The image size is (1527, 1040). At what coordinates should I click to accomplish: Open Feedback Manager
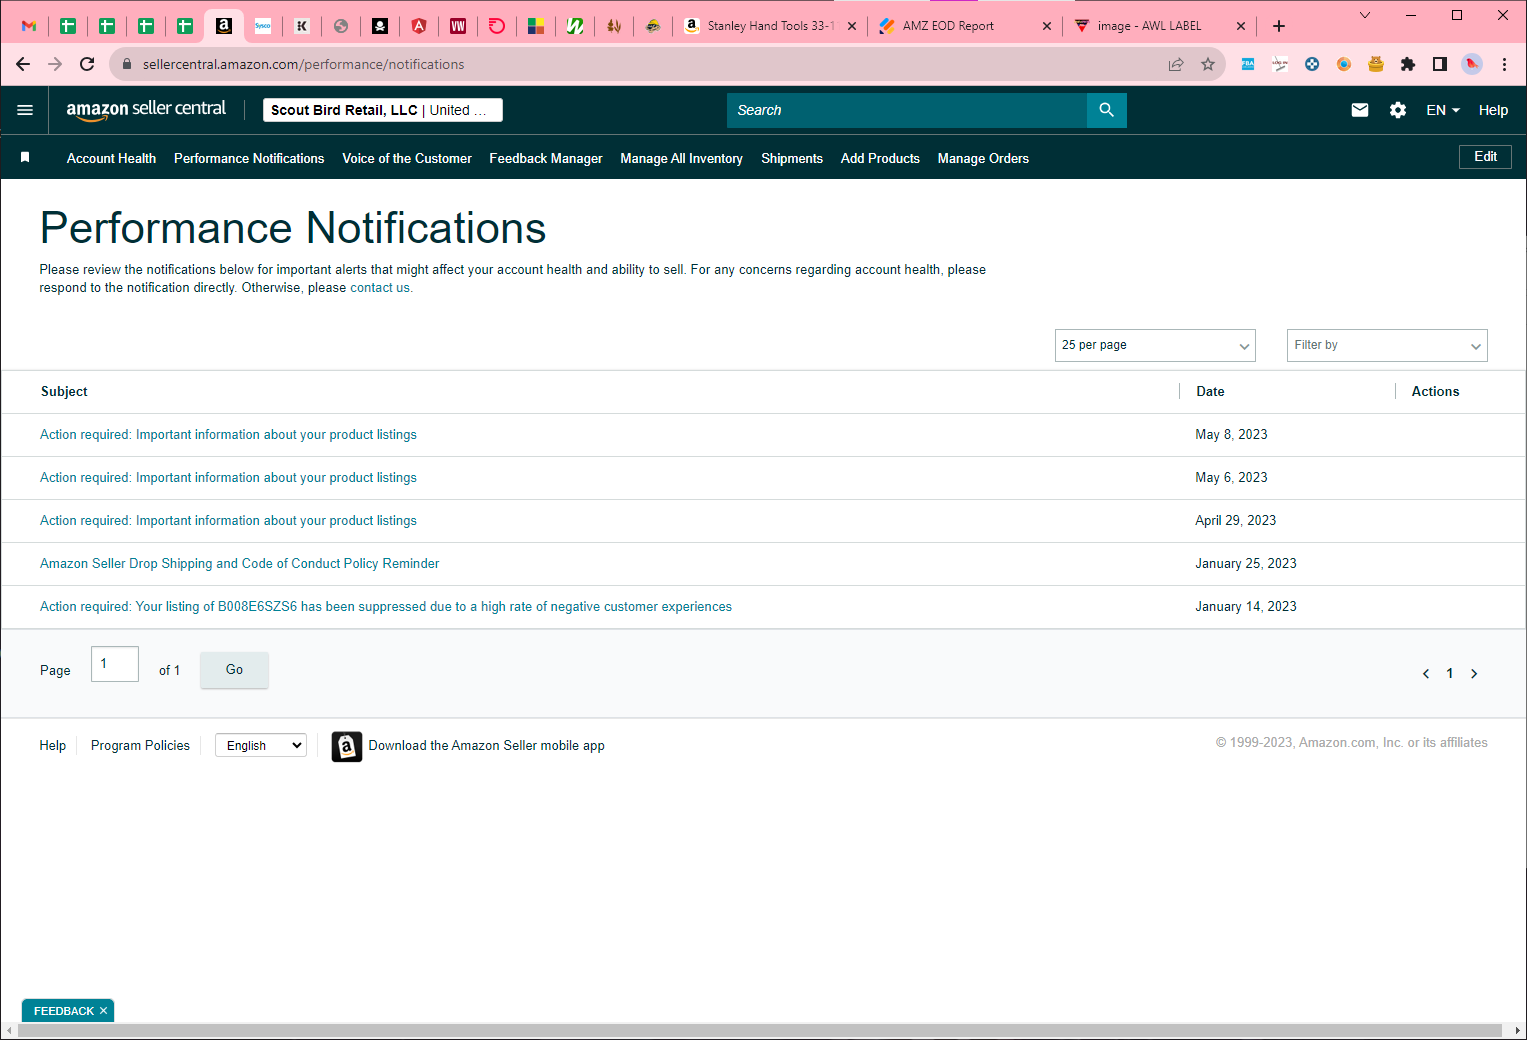coord(546,158)
